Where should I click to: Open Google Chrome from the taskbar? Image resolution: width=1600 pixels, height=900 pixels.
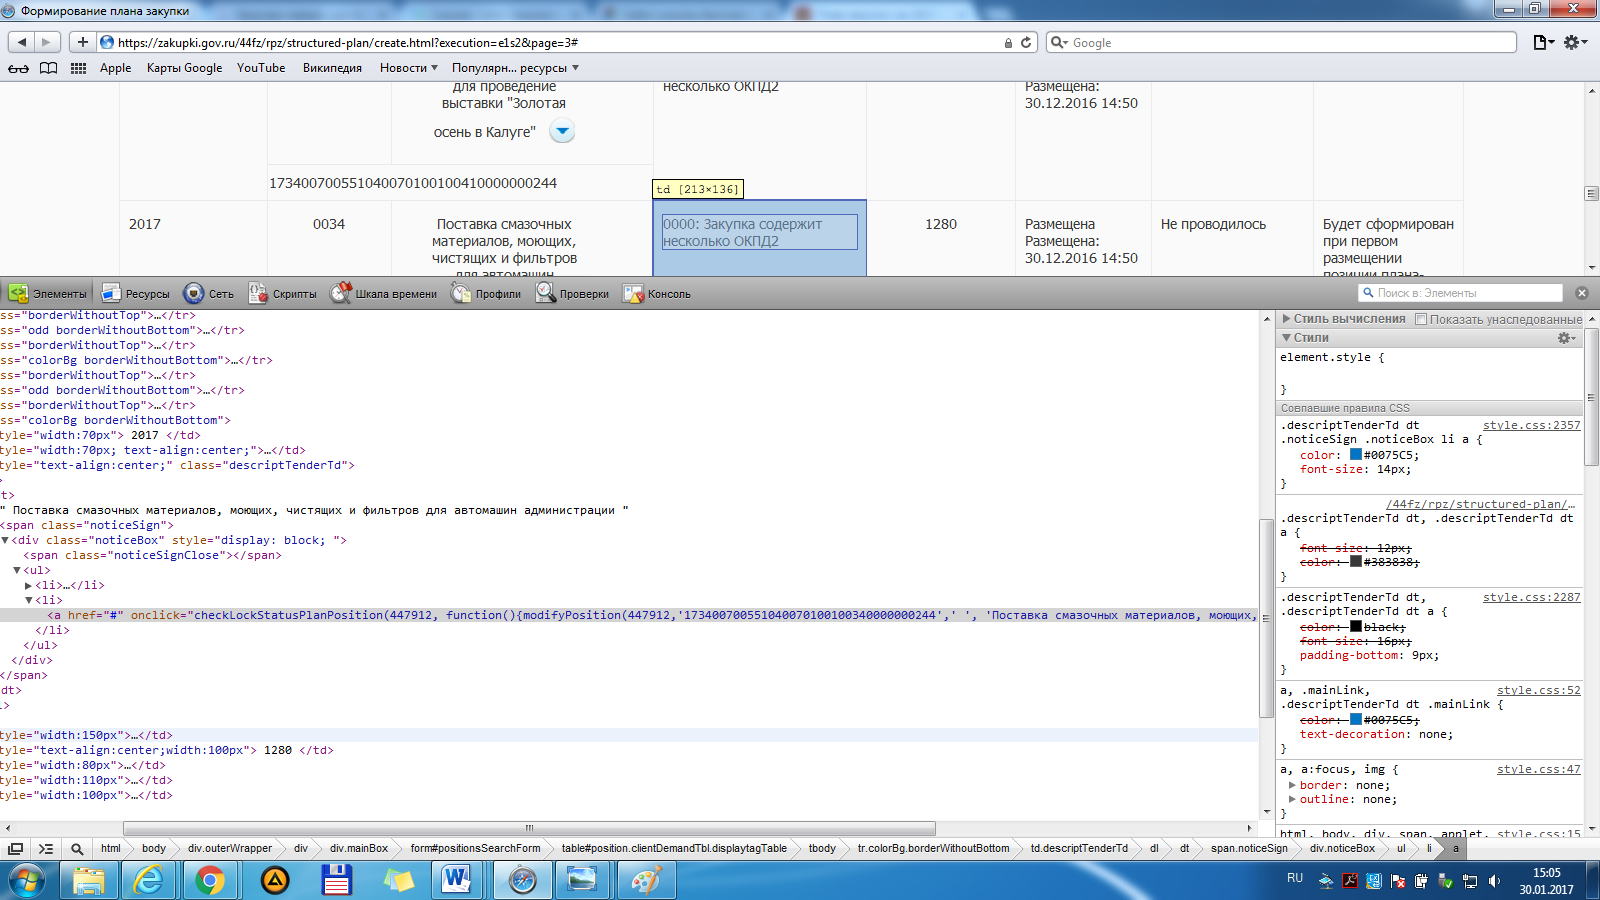pos(210,880)
